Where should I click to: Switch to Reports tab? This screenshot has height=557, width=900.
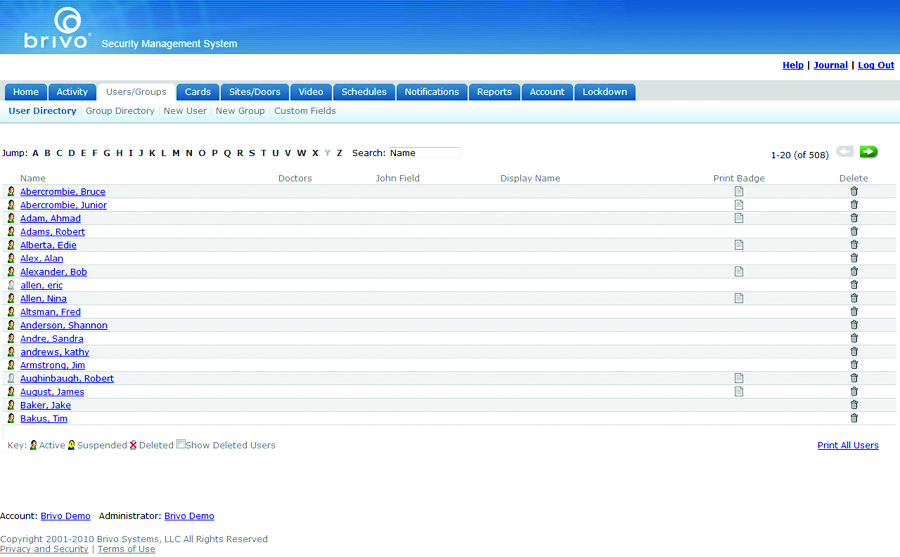[494, 92]
